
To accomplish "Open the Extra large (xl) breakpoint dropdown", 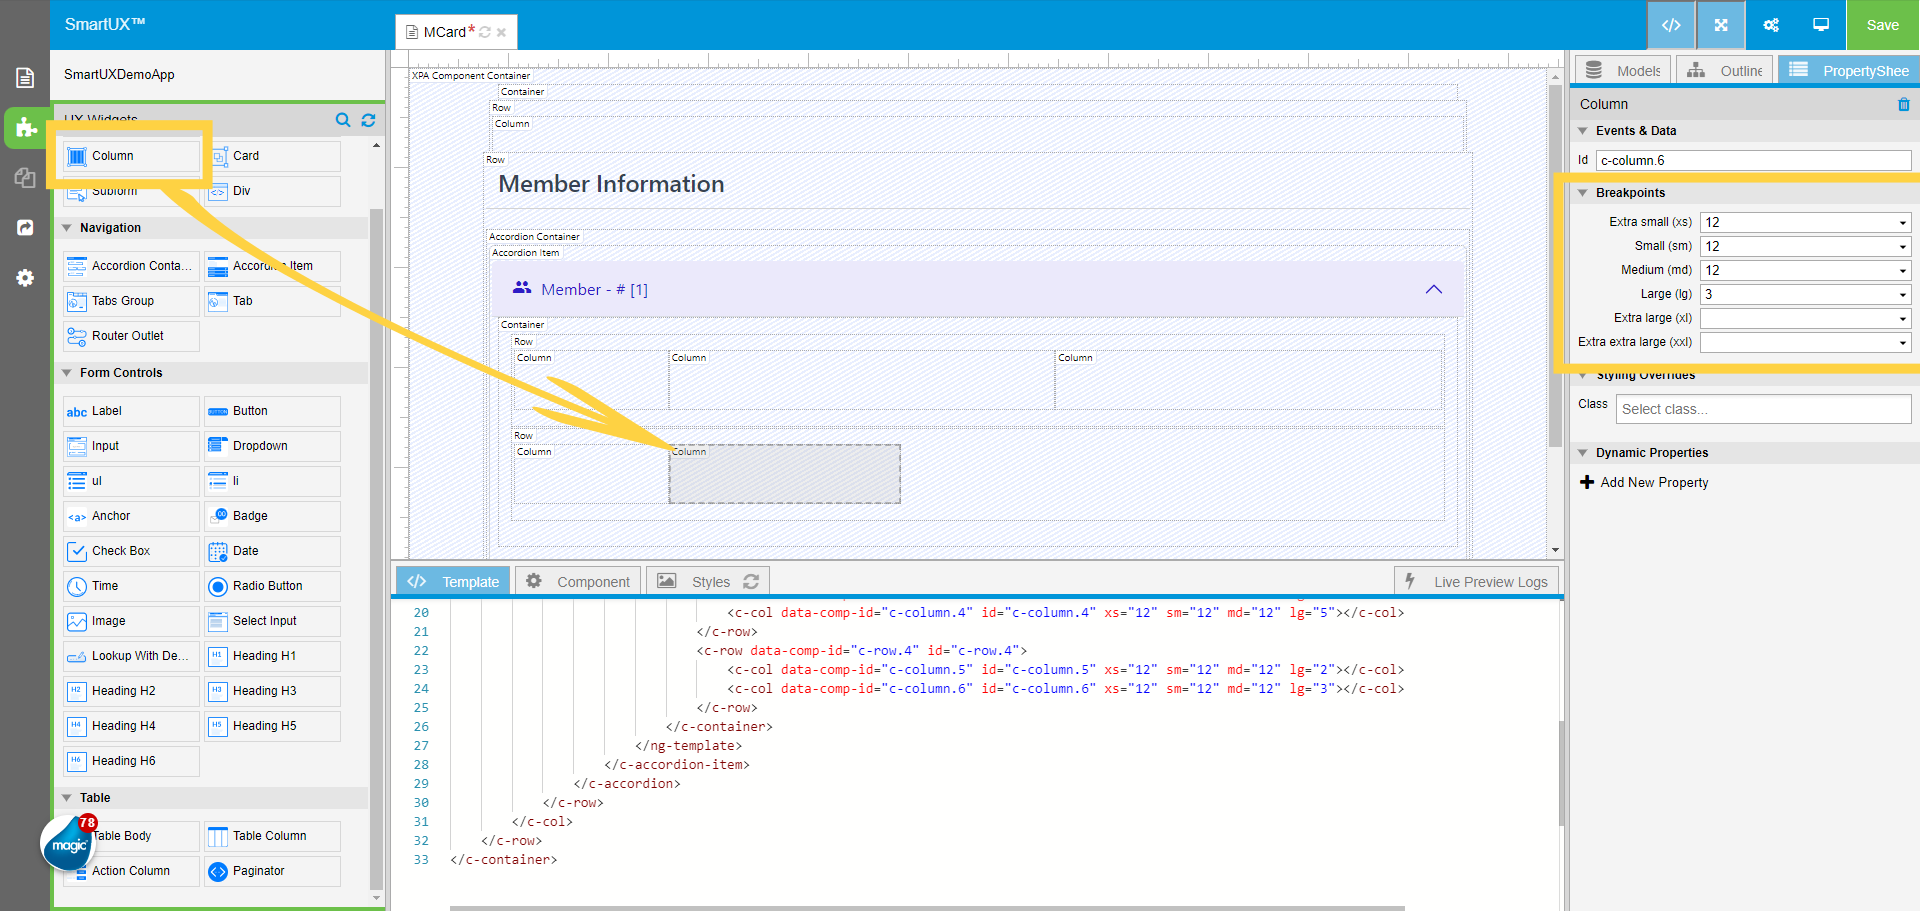I will tap(1805, 318).
